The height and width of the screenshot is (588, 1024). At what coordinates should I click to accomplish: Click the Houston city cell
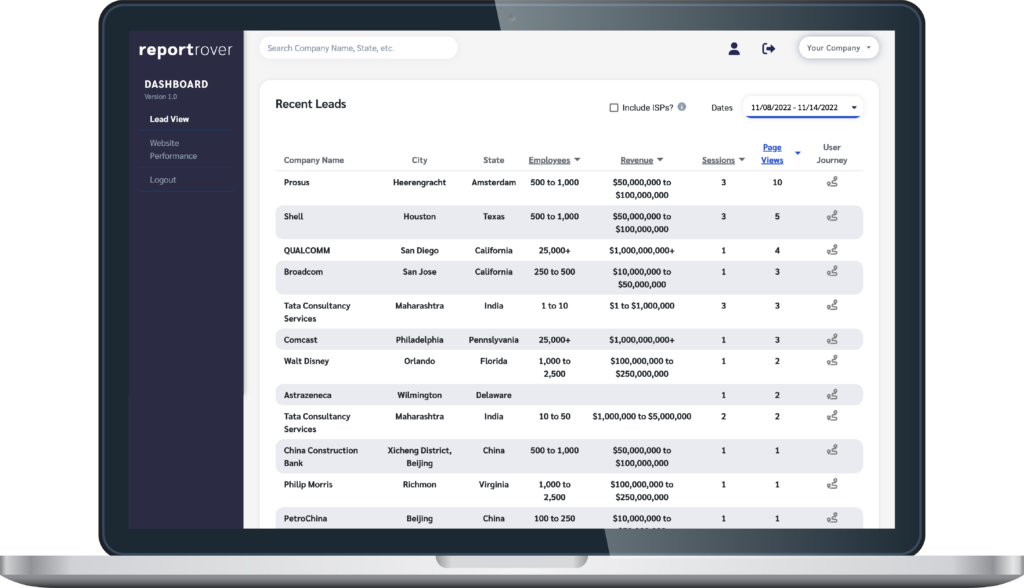[x=419, y=216]
